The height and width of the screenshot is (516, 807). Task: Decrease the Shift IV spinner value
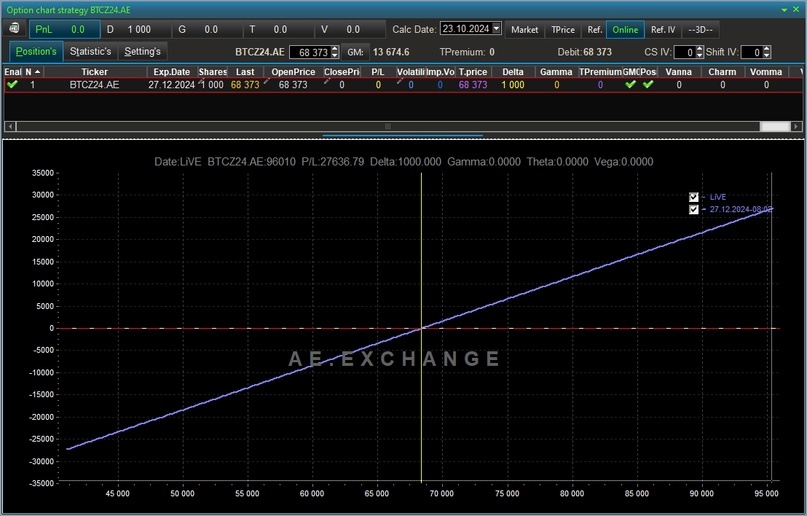(x=766, y=55)
